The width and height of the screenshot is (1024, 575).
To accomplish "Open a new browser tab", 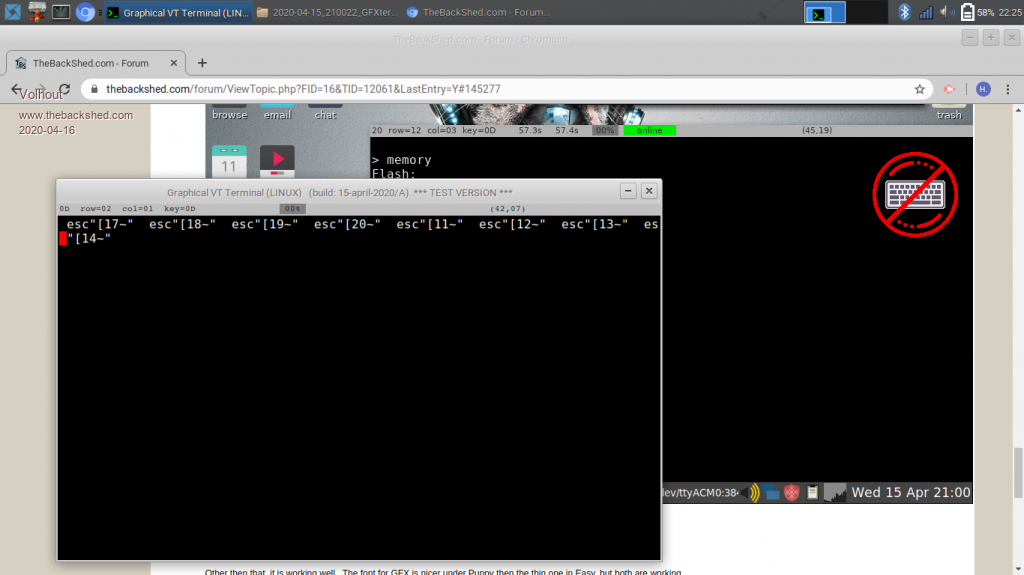I will click(x=202, y=63).
